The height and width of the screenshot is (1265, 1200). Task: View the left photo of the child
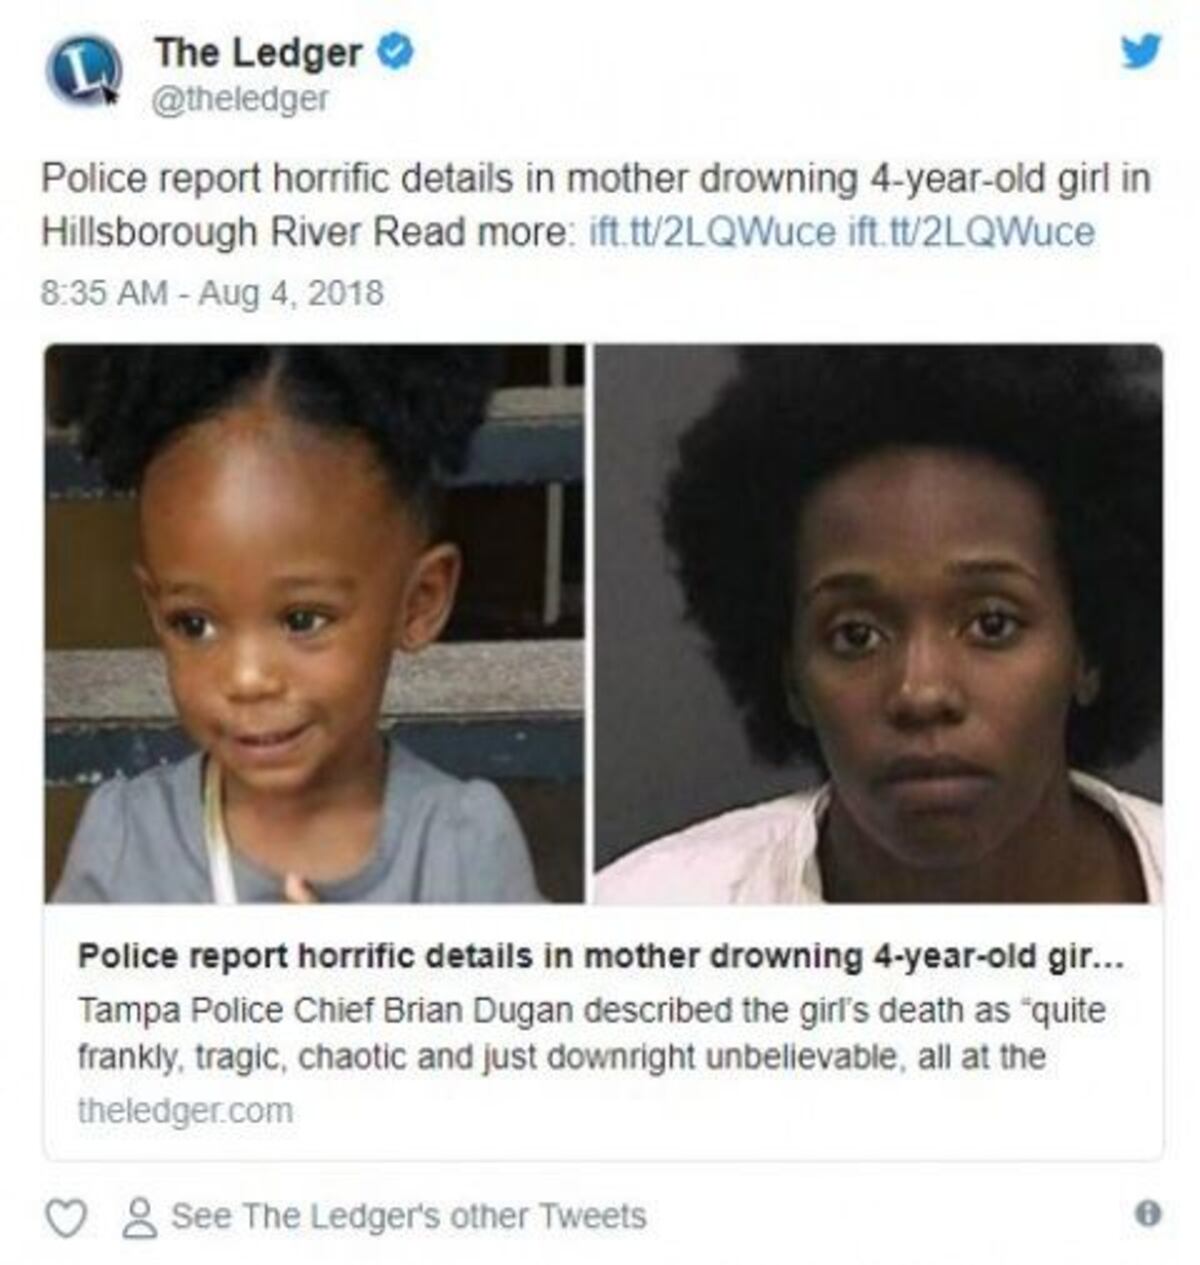[314, 624]
